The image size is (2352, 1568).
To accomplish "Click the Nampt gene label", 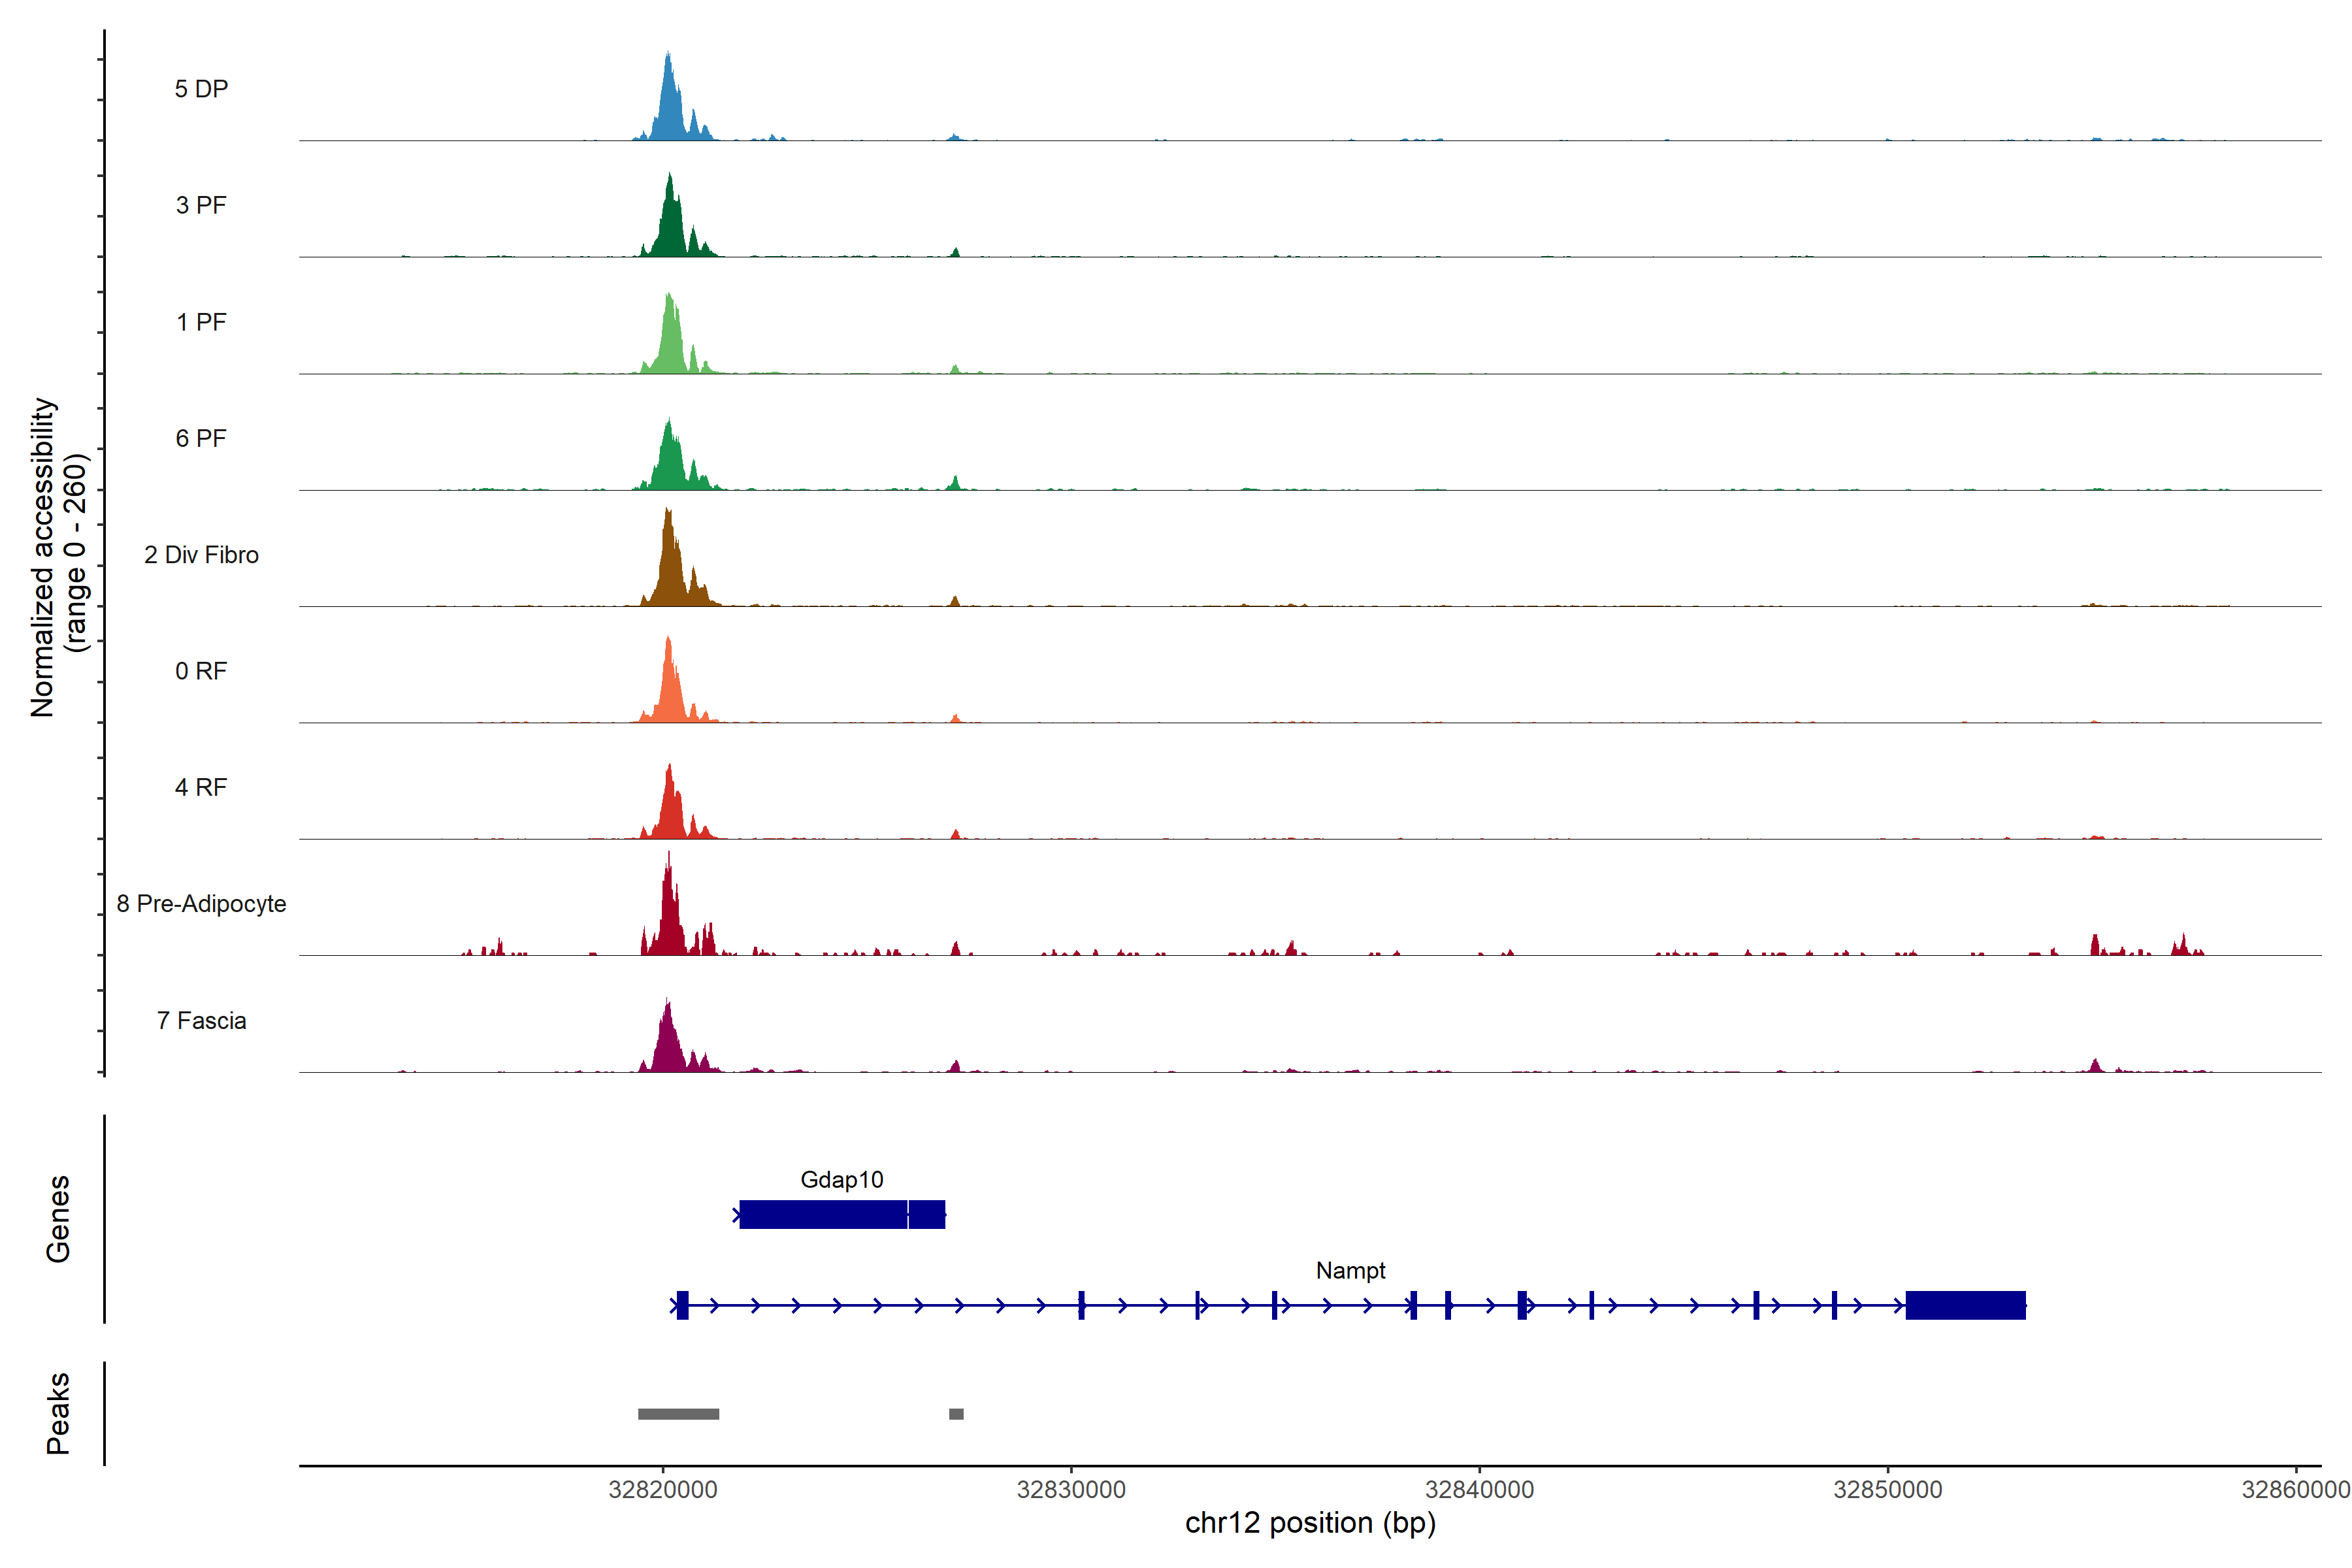I will (1350, 1270).
